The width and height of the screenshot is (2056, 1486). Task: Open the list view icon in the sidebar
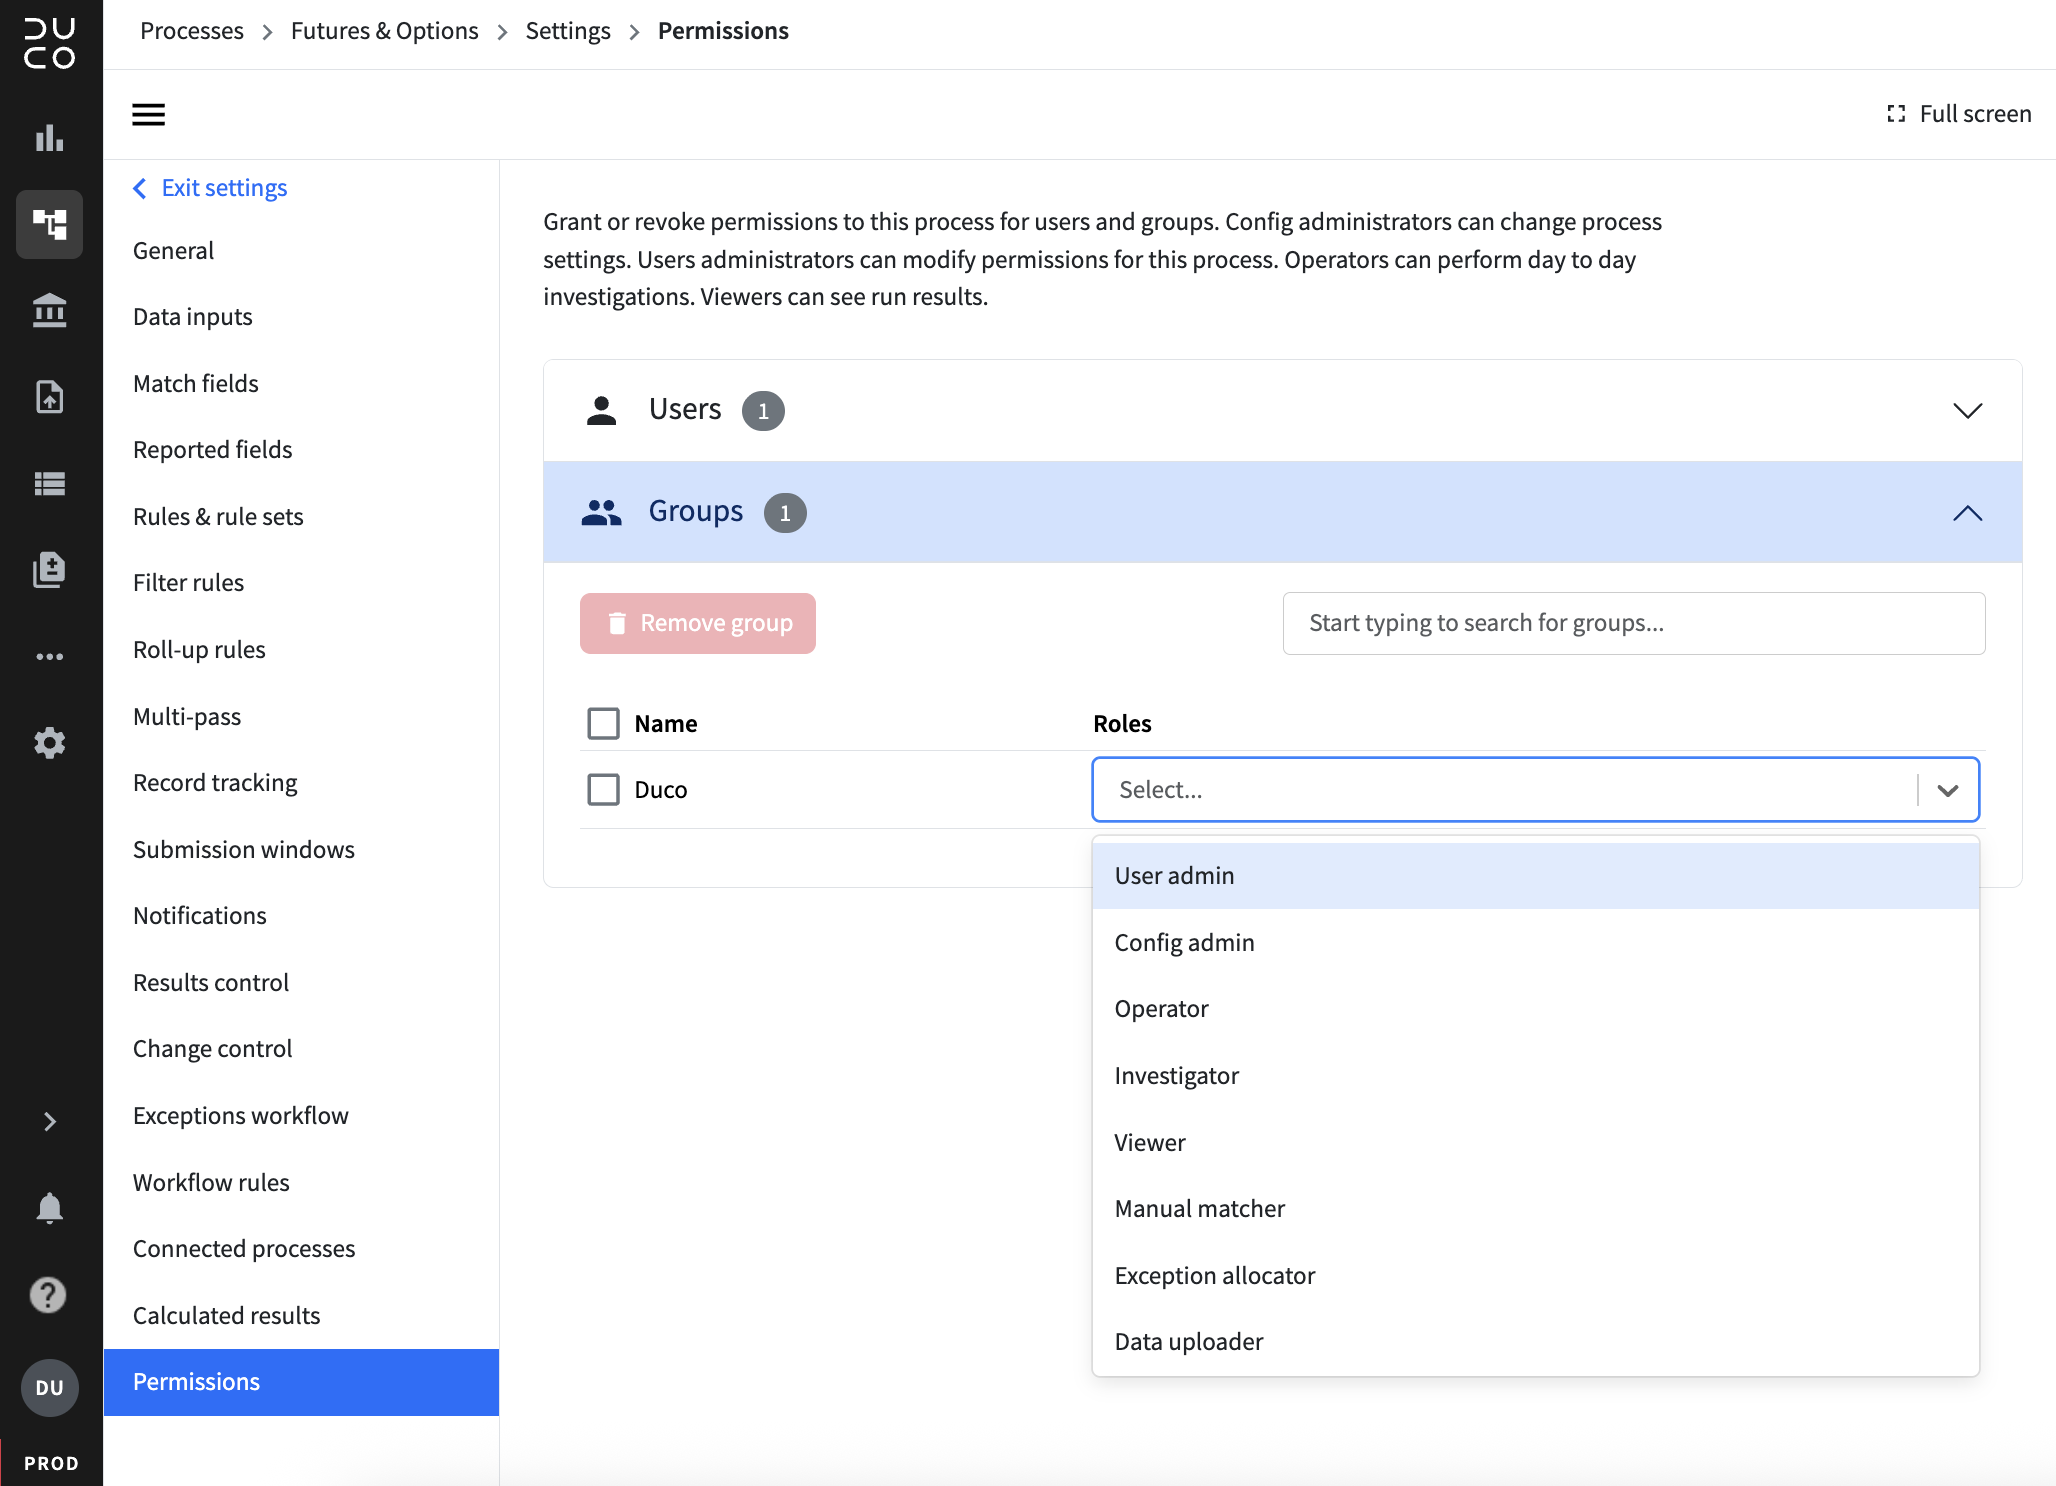tap(49, 484)
